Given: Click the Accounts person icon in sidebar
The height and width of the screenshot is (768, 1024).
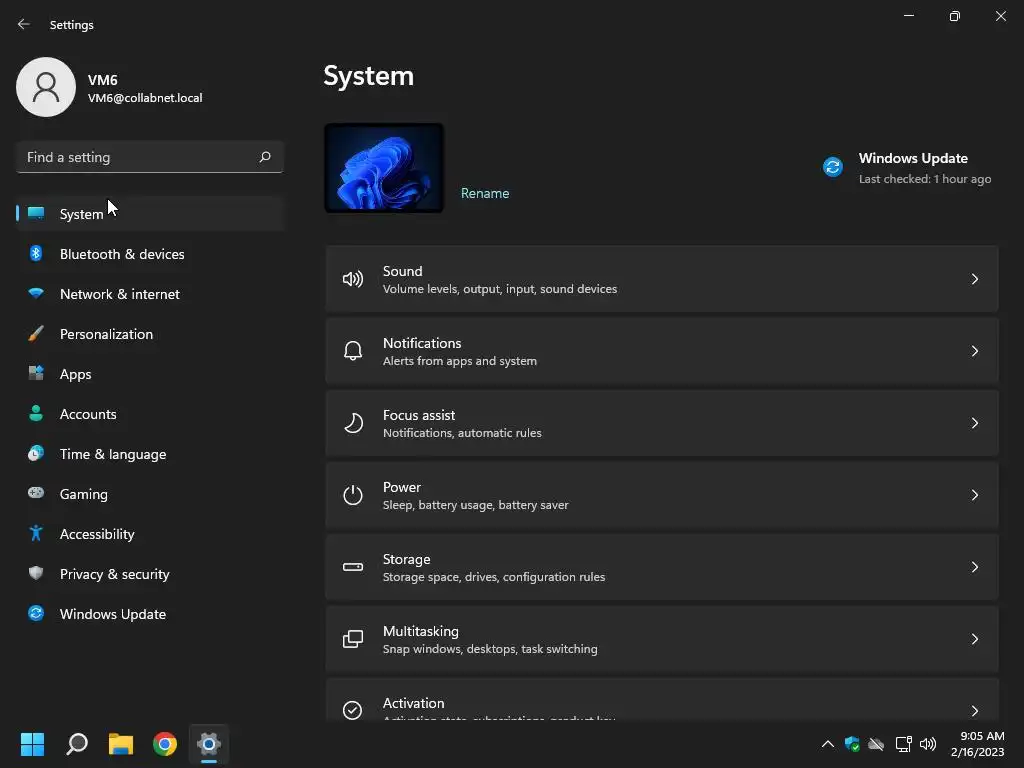Looking at the screenshot, I should (36, 413).
